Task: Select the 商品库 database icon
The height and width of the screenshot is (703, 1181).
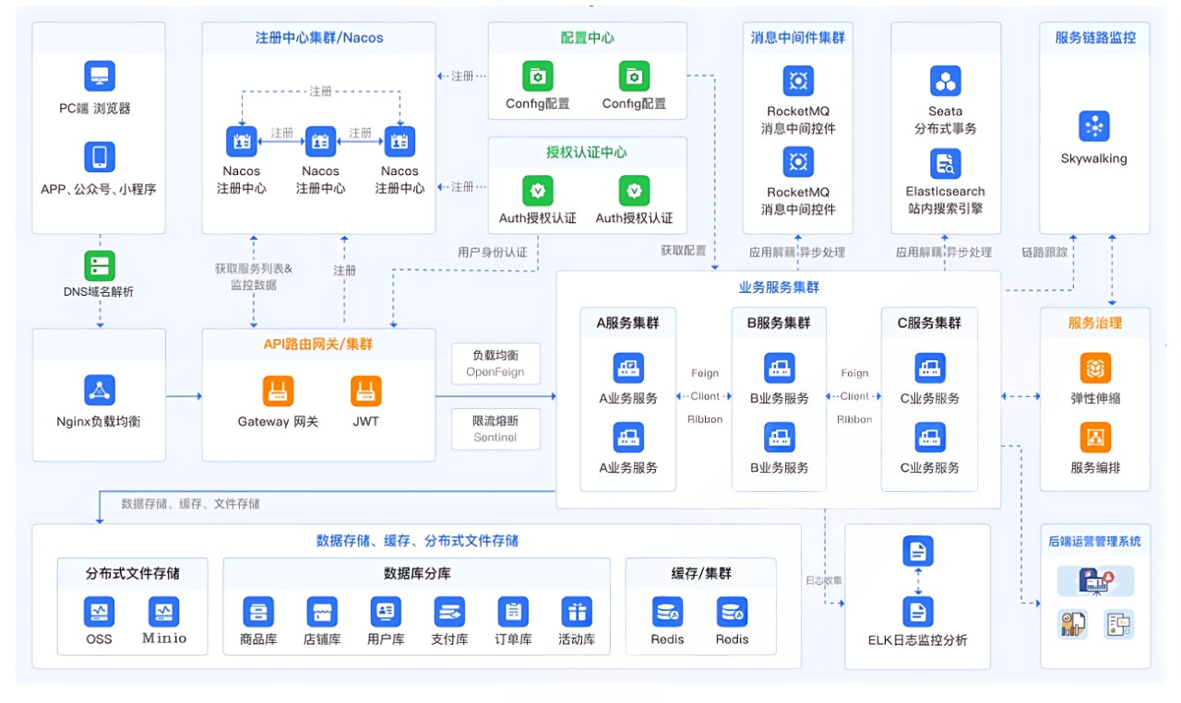Action: coord(258,611)
